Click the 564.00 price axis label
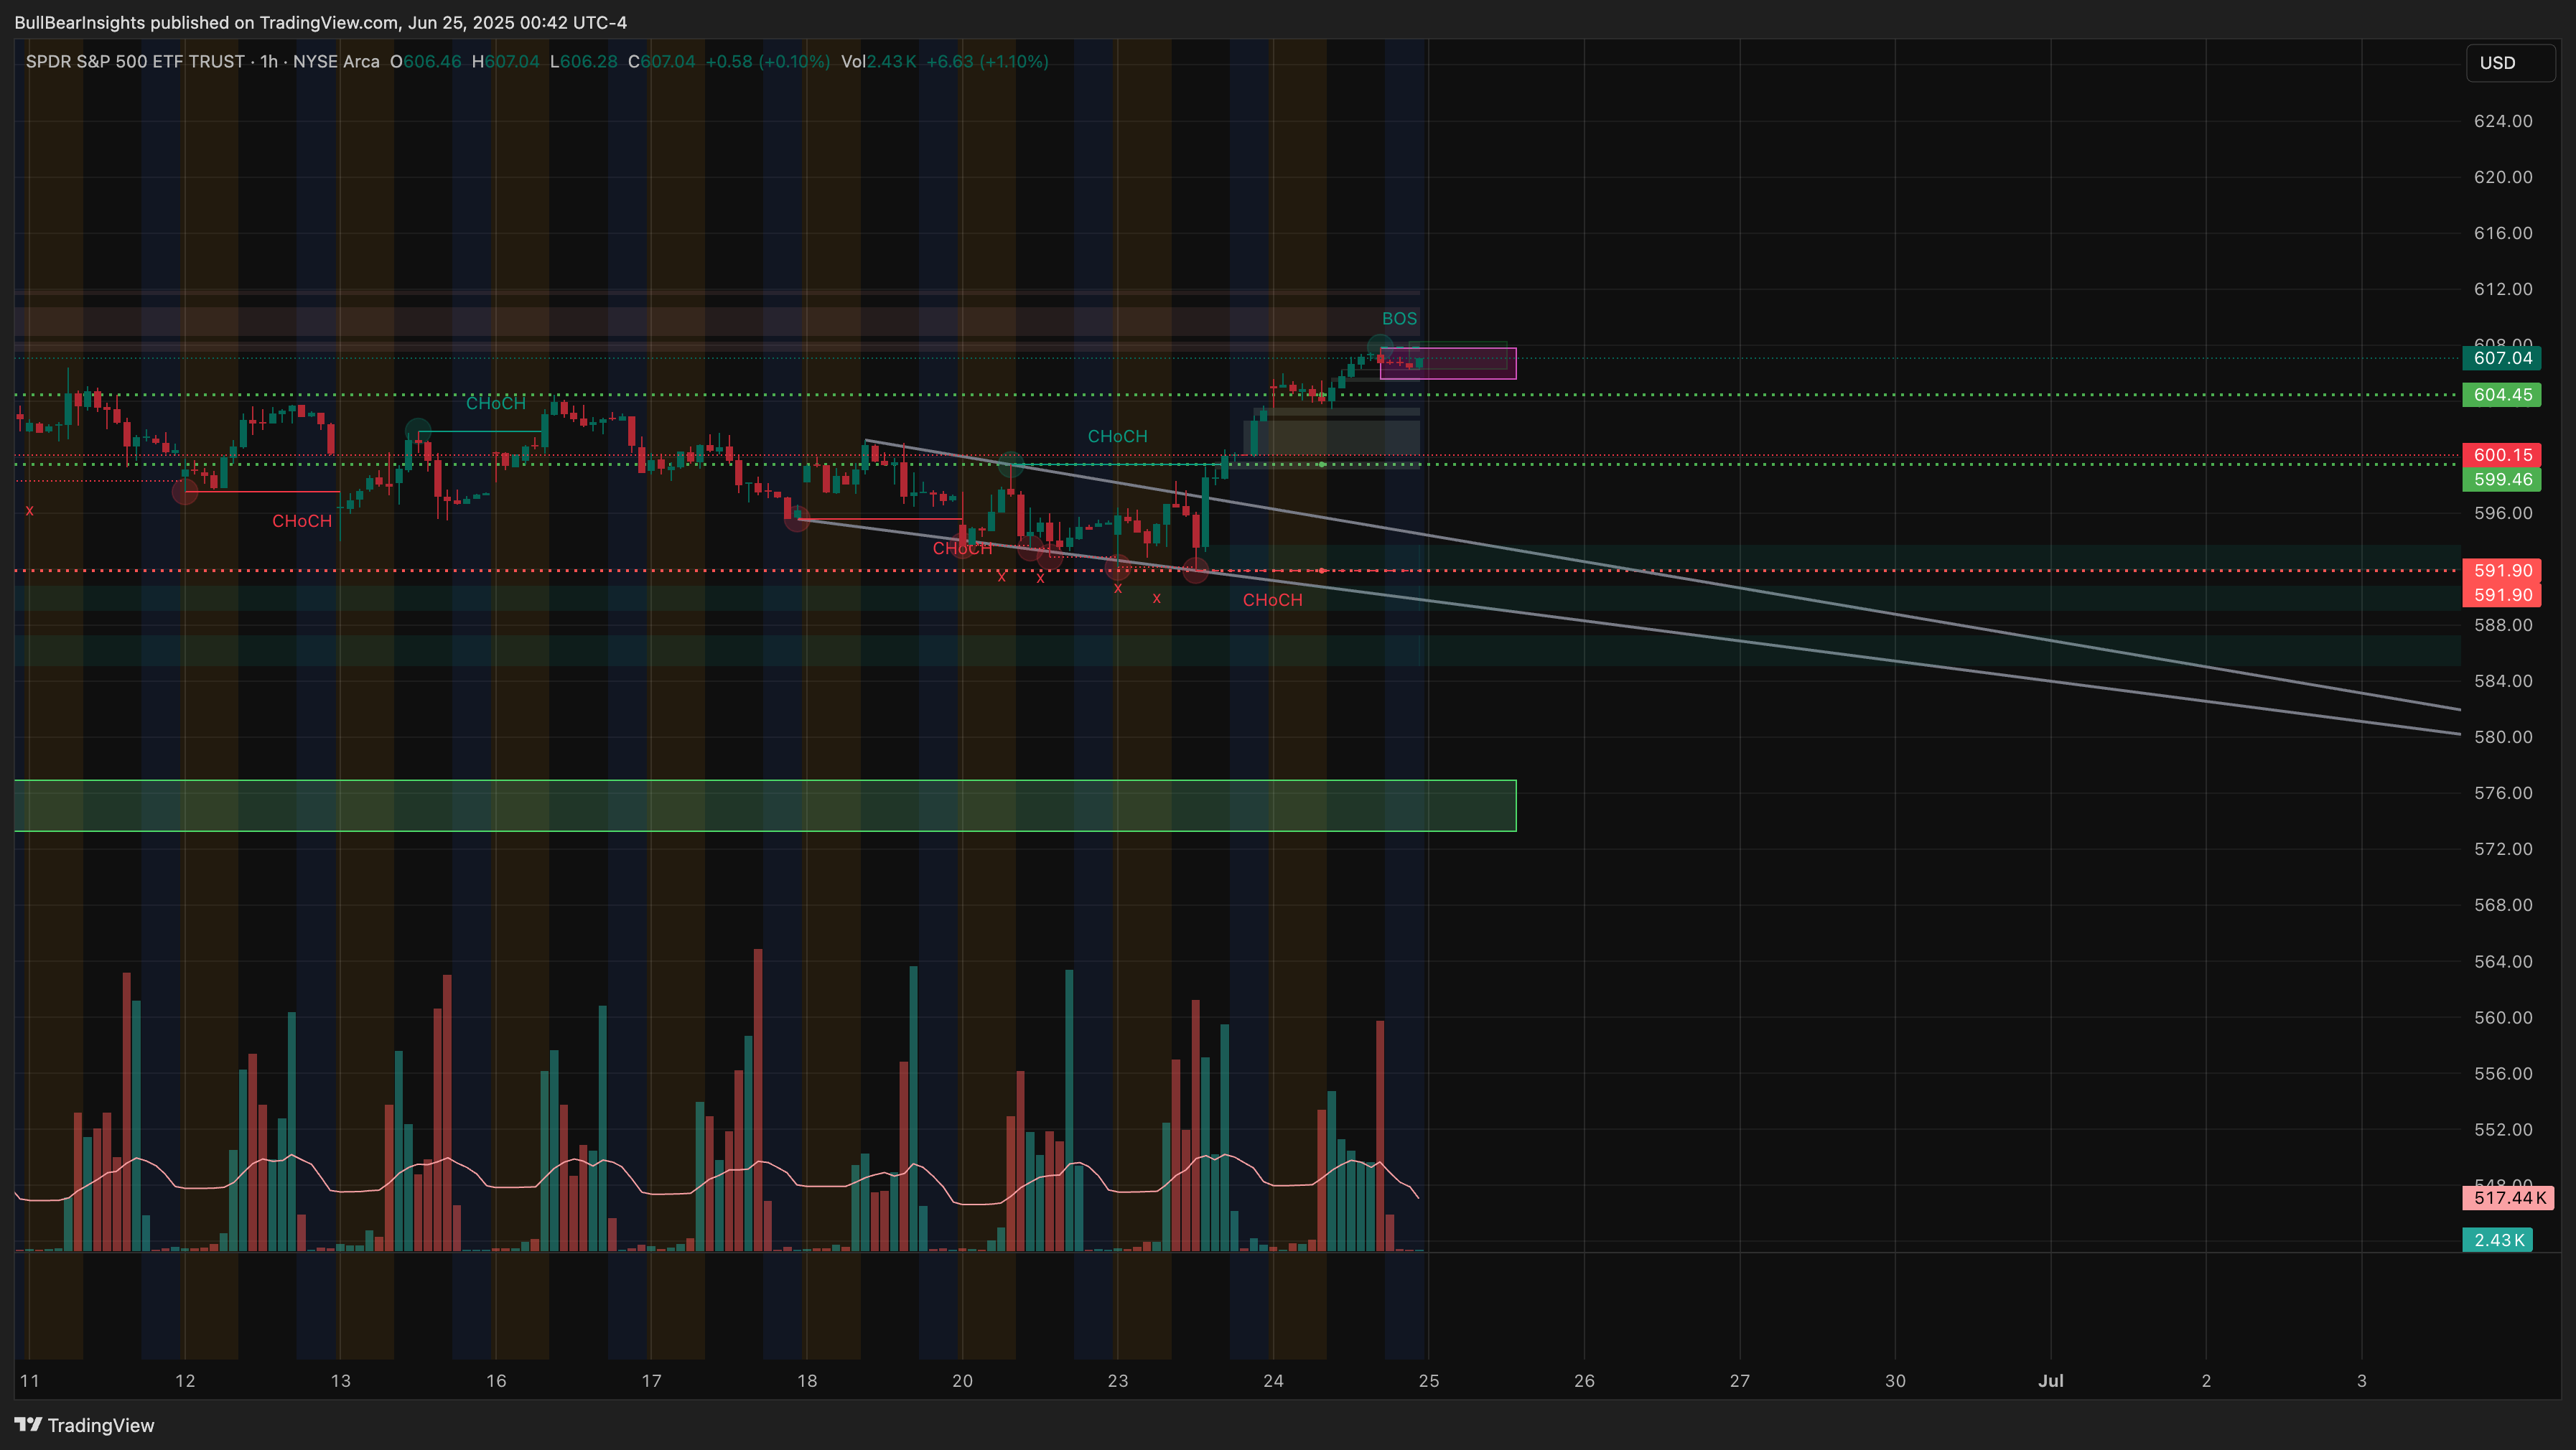 pos(2503,962)
